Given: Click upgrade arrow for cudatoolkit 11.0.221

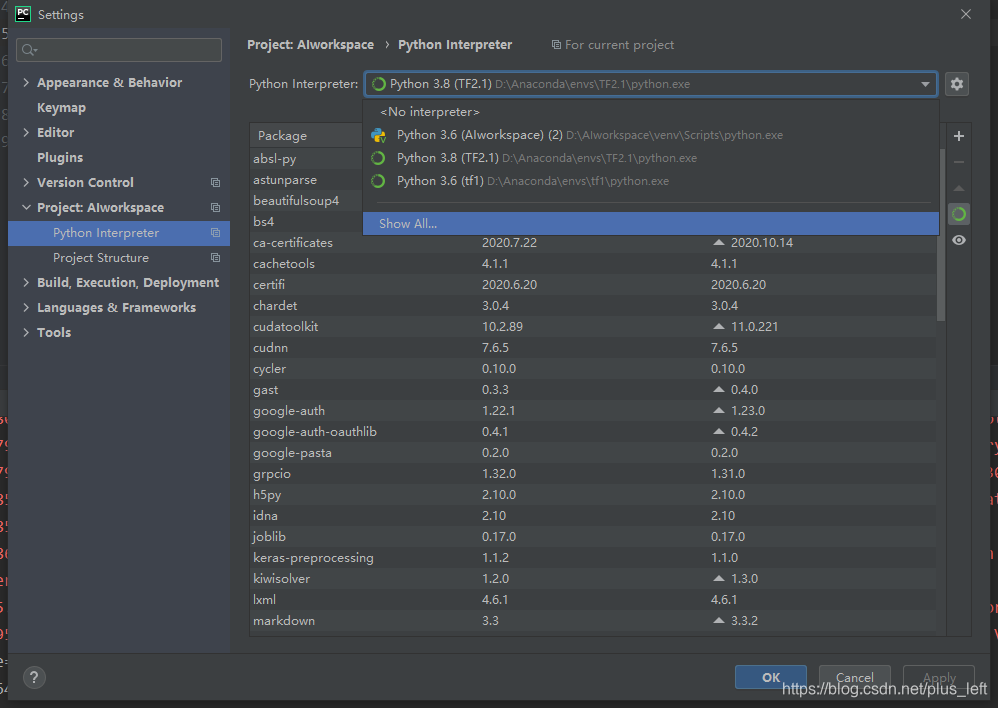Looking at the screenshot, I should coord(719,327).
